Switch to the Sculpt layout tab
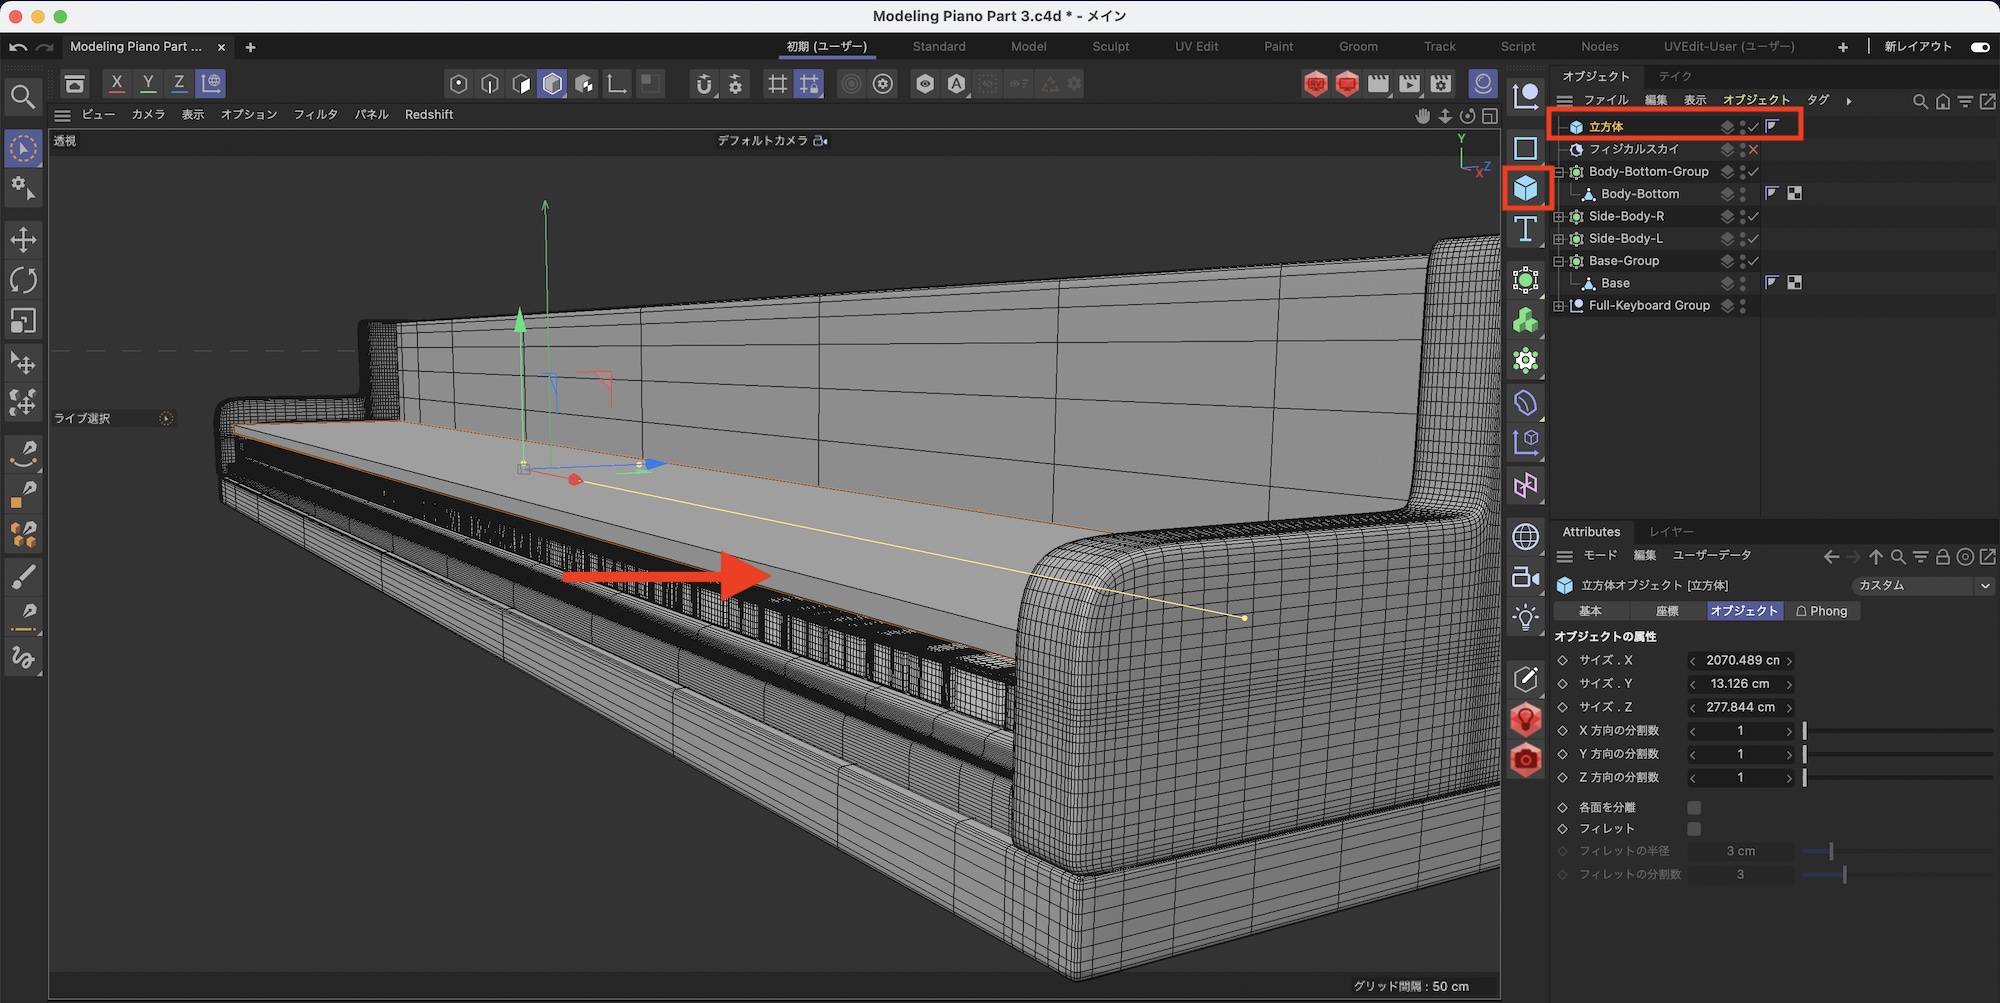This screenshot has height=1003, width=2000. [1110, 47]
